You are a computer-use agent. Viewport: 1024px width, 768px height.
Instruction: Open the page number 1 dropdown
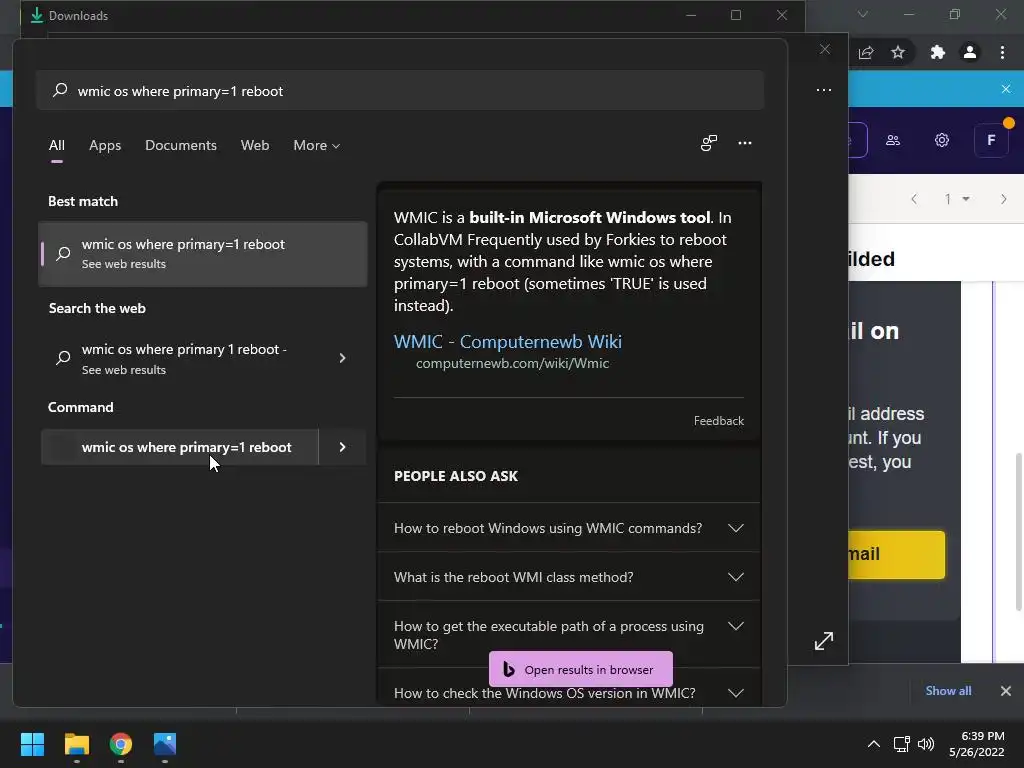click(957, 199)
